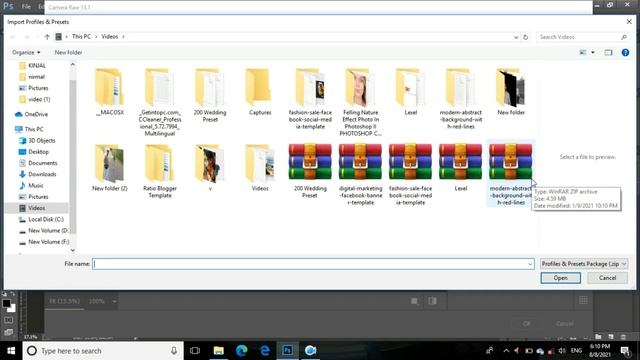Expand chevron after This PC in breadcrumb
Viewport: 640px width, 360px height.
coord(96,37)
